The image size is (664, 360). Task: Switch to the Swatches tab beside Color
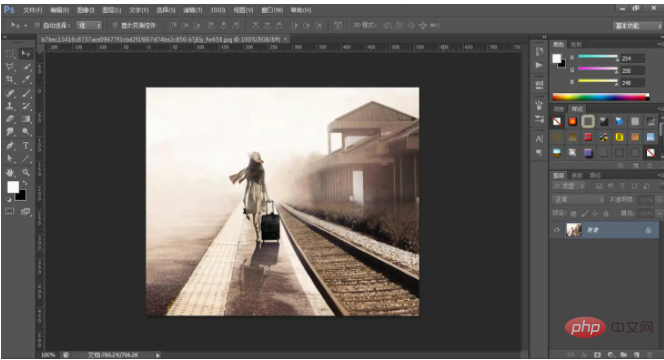(576, 44)
